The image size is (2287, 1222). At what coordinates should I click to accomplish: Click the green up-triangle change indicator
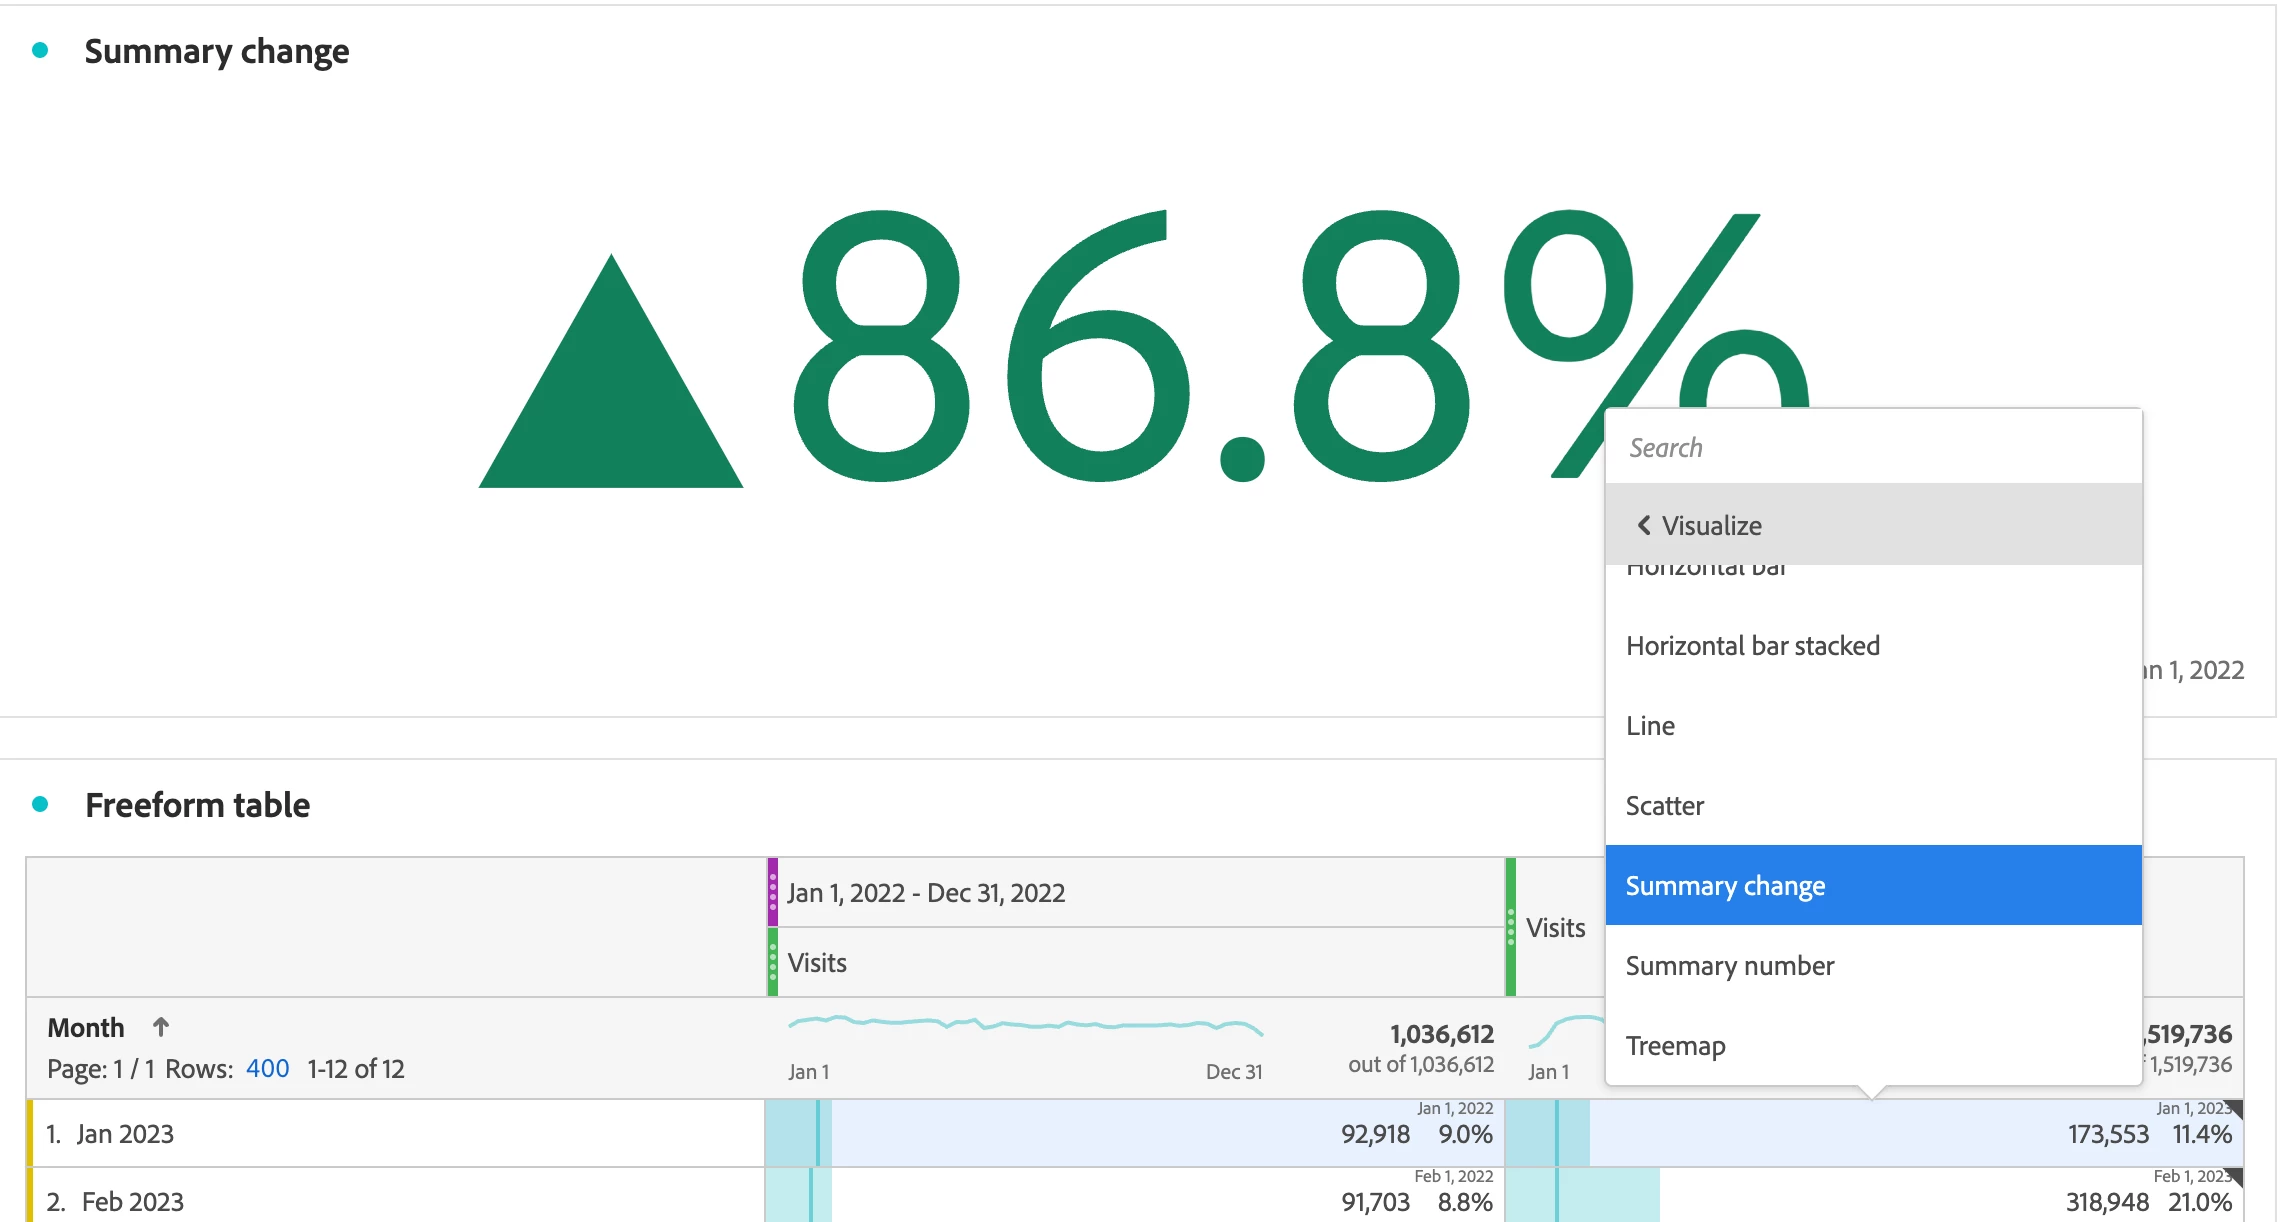click(x=611, y=400)
